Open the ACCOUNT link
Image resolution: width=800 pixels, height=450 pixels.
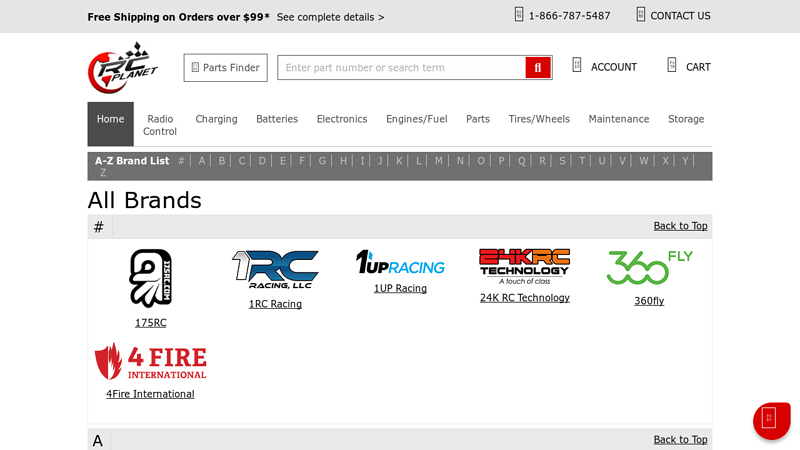tap(614, 67)
